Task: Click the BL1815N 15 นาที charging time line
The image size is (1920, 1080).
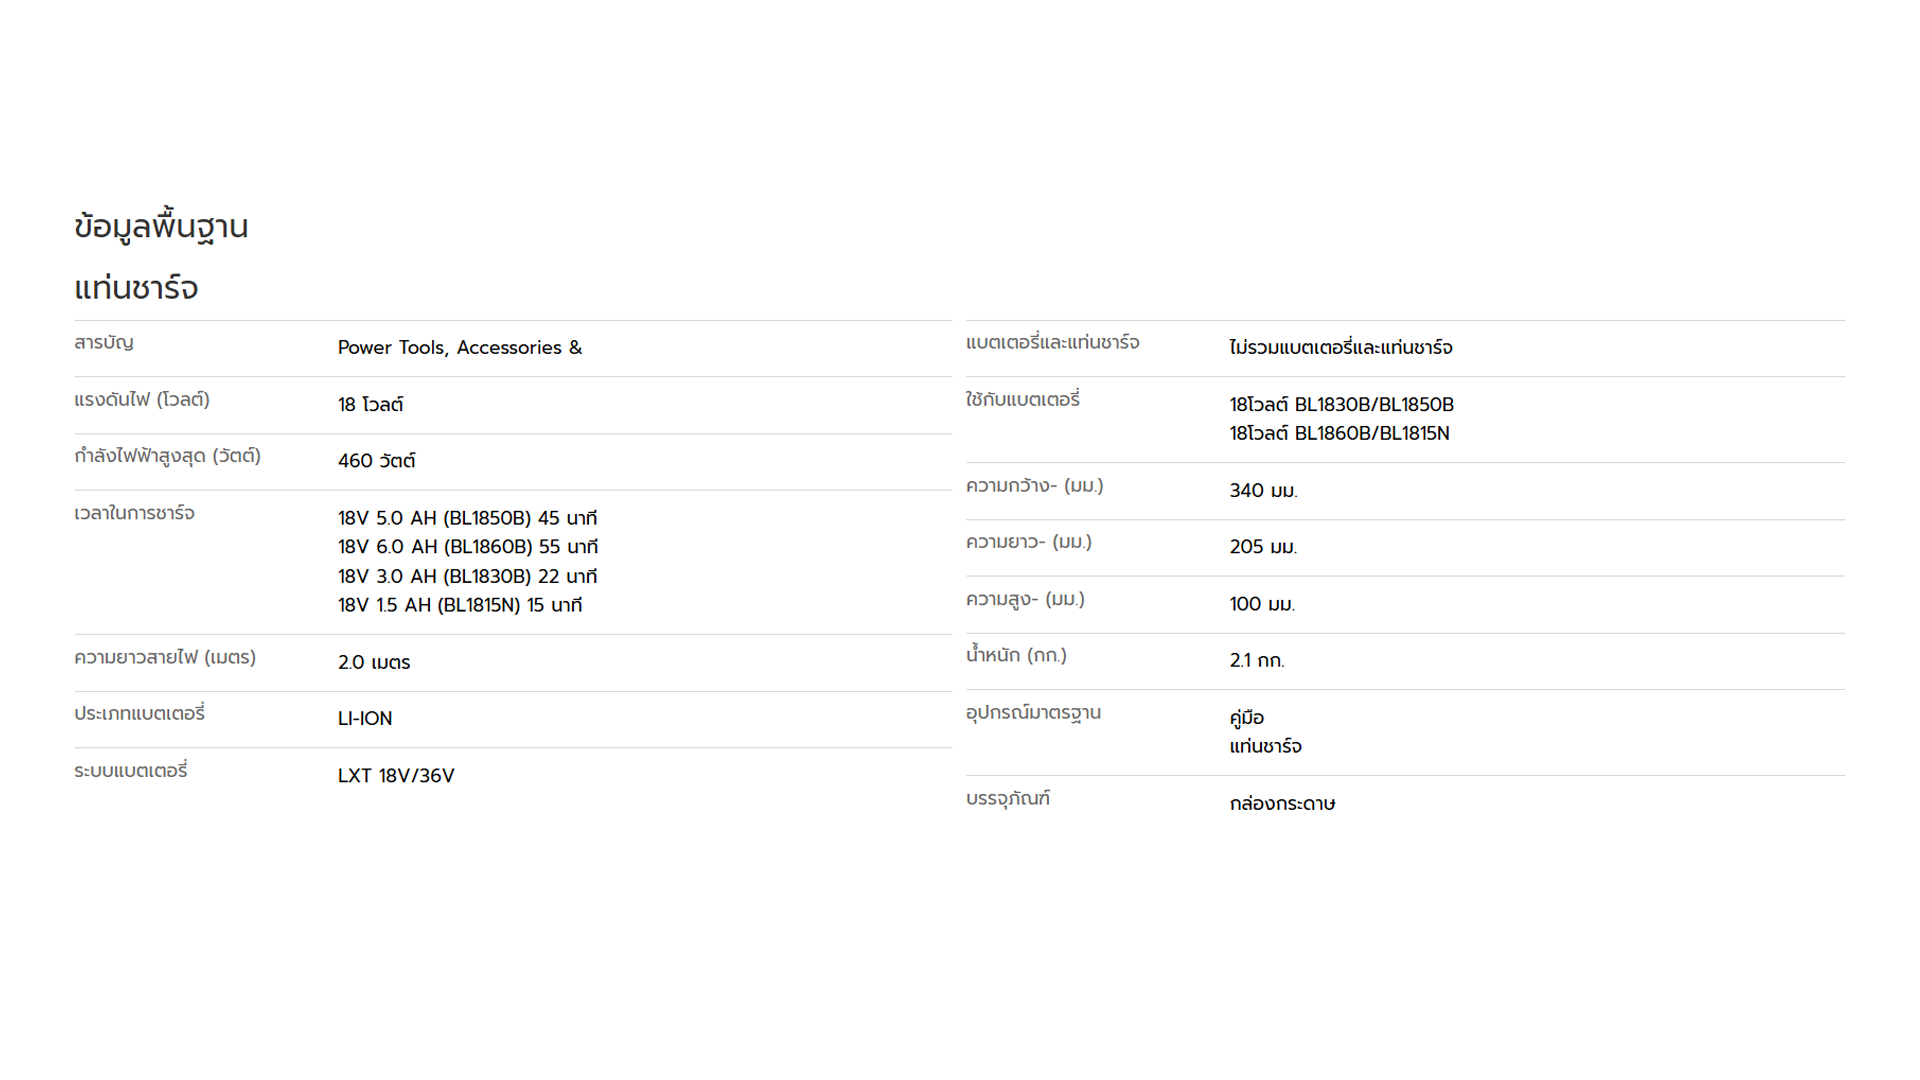Action: point(459,606)
